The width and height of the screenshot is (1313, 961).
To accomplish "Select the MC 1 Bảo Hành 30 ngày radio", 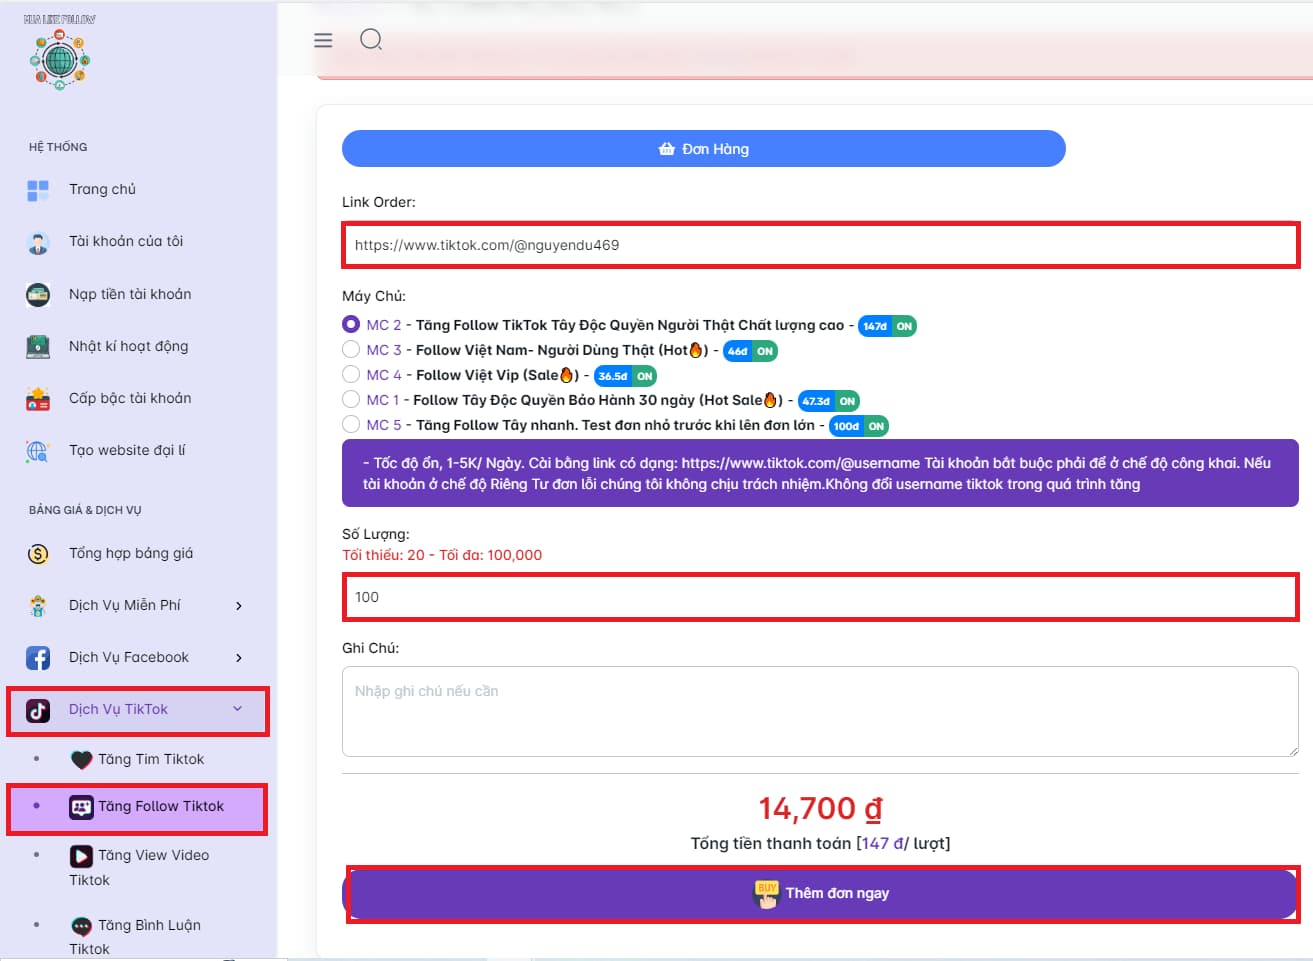I will (x=351, y=399).
